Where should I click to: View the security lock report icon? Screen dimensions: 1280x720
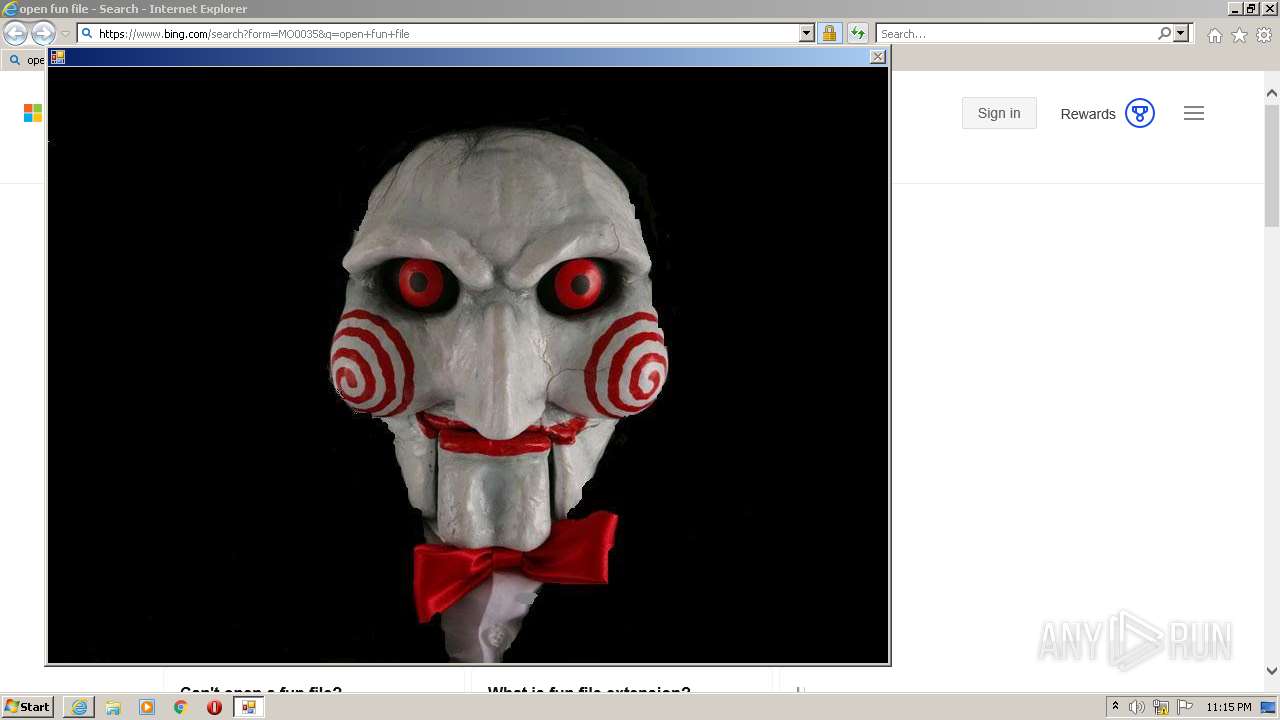coord(829,33)
